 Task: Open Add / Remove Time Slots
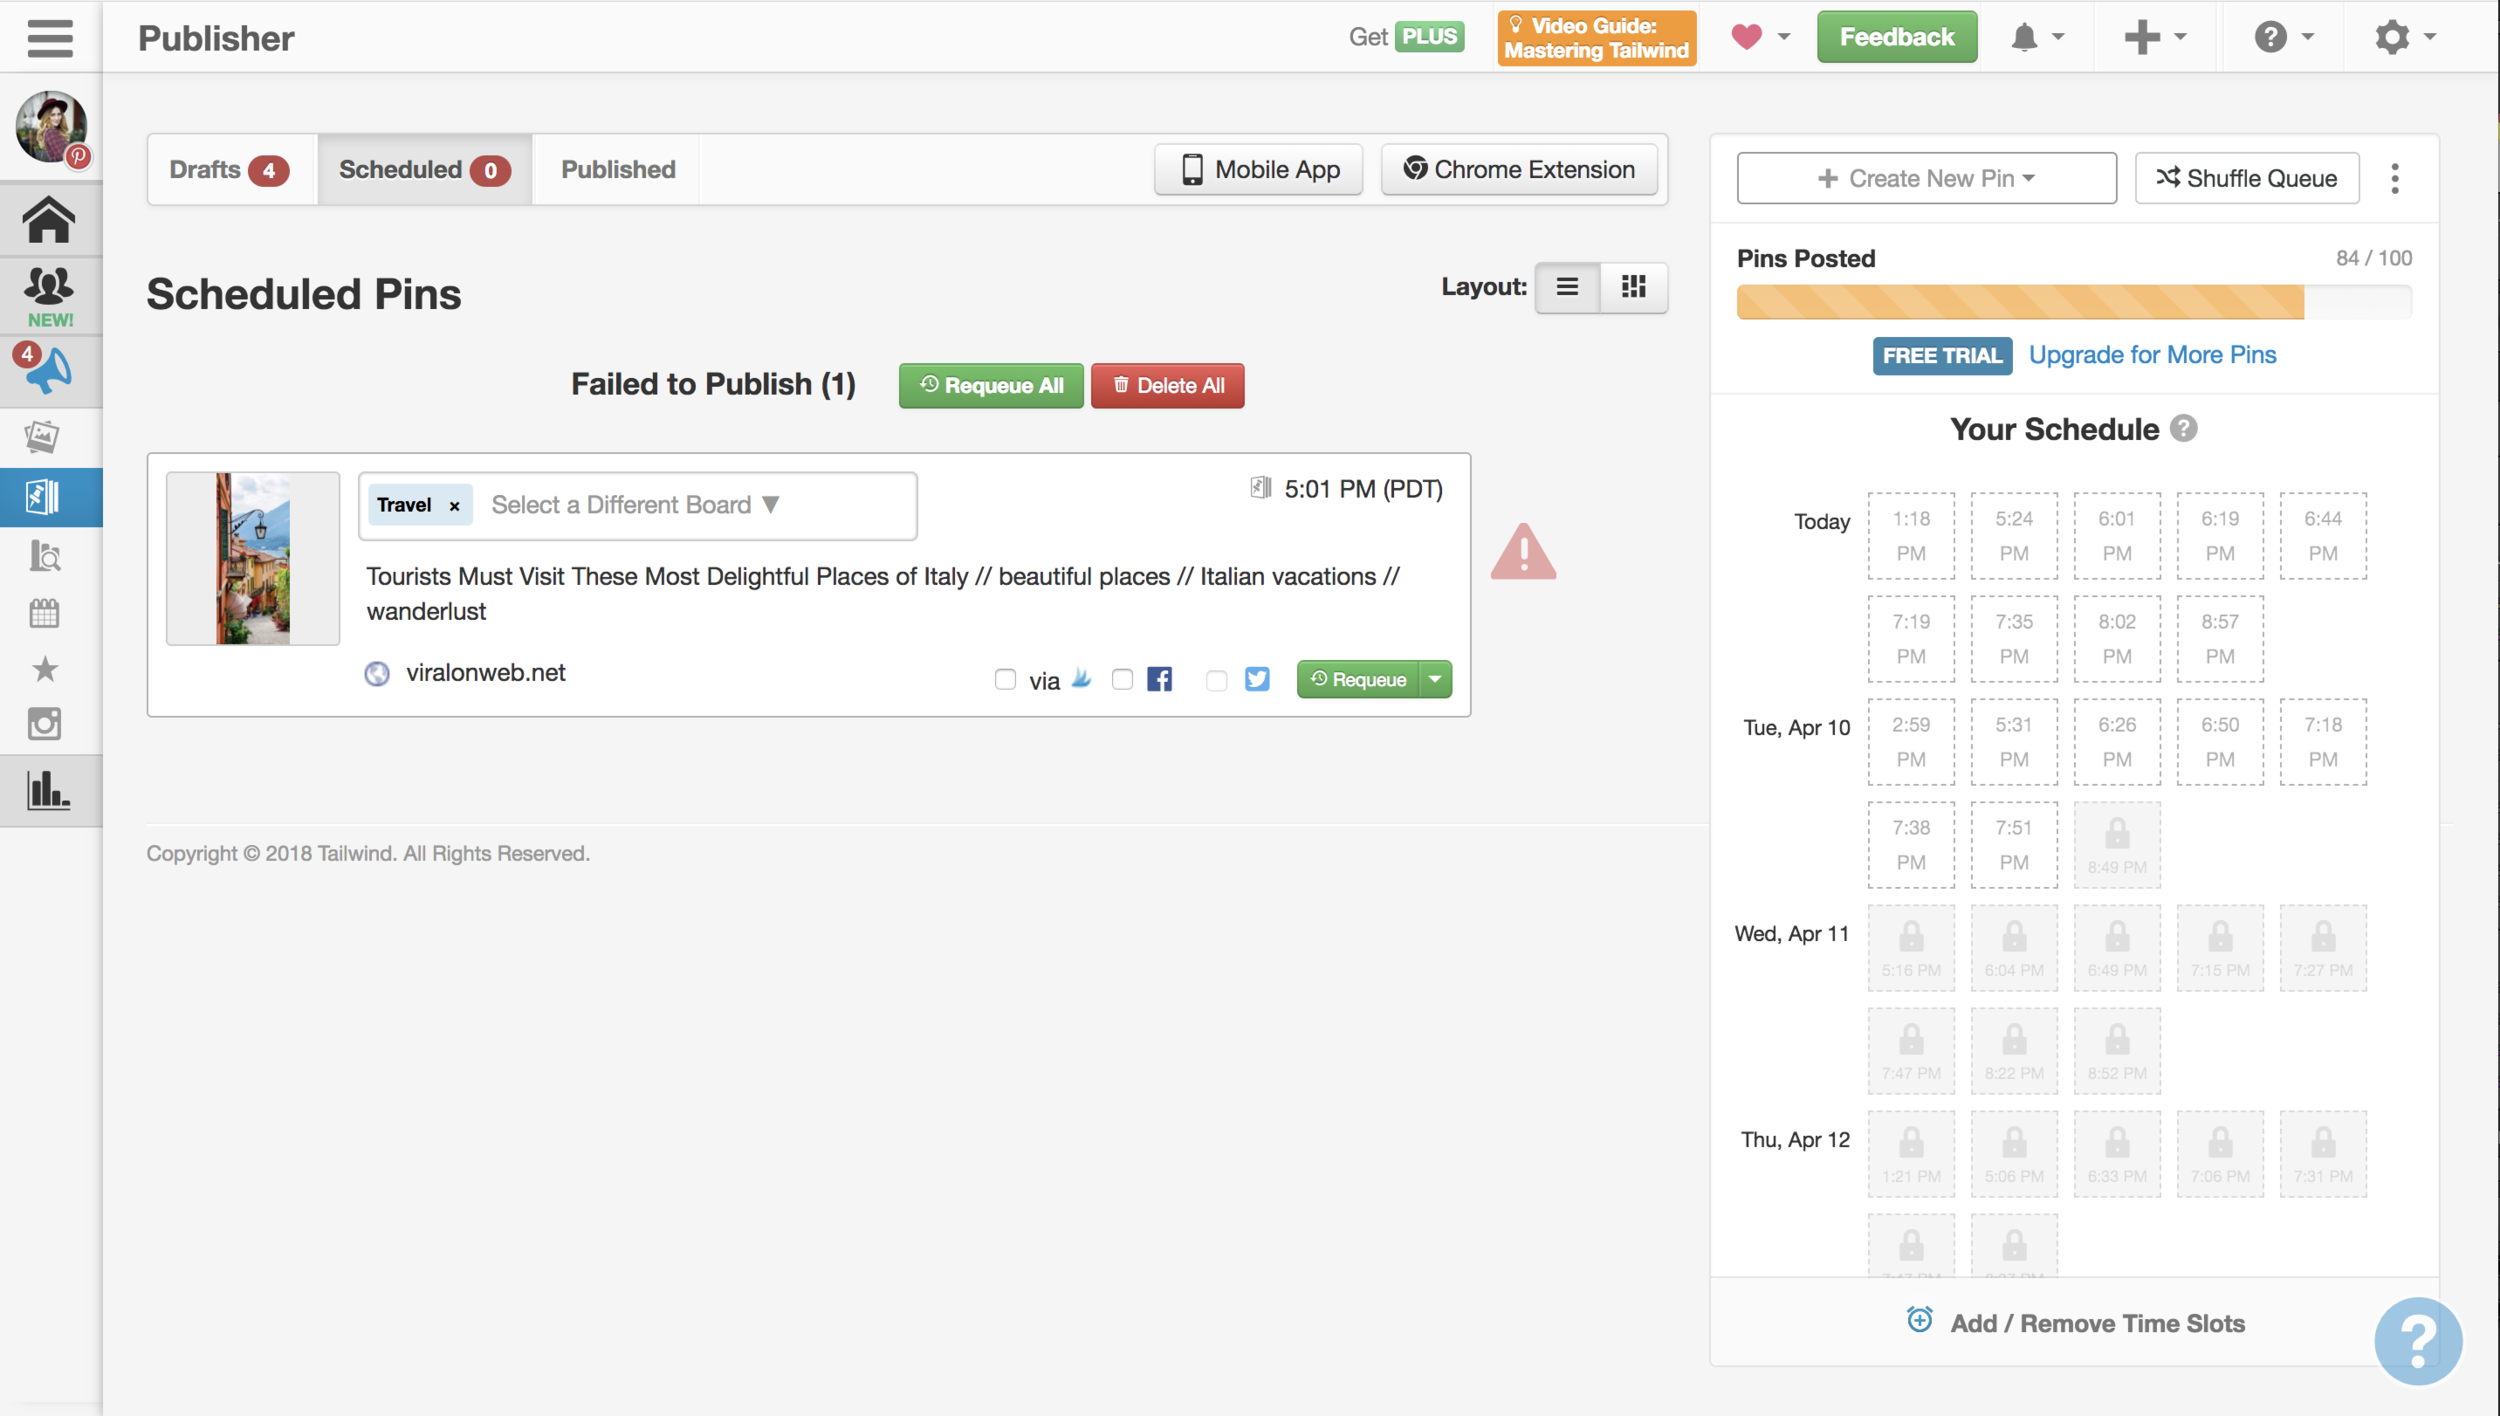pos(2076,1323)
